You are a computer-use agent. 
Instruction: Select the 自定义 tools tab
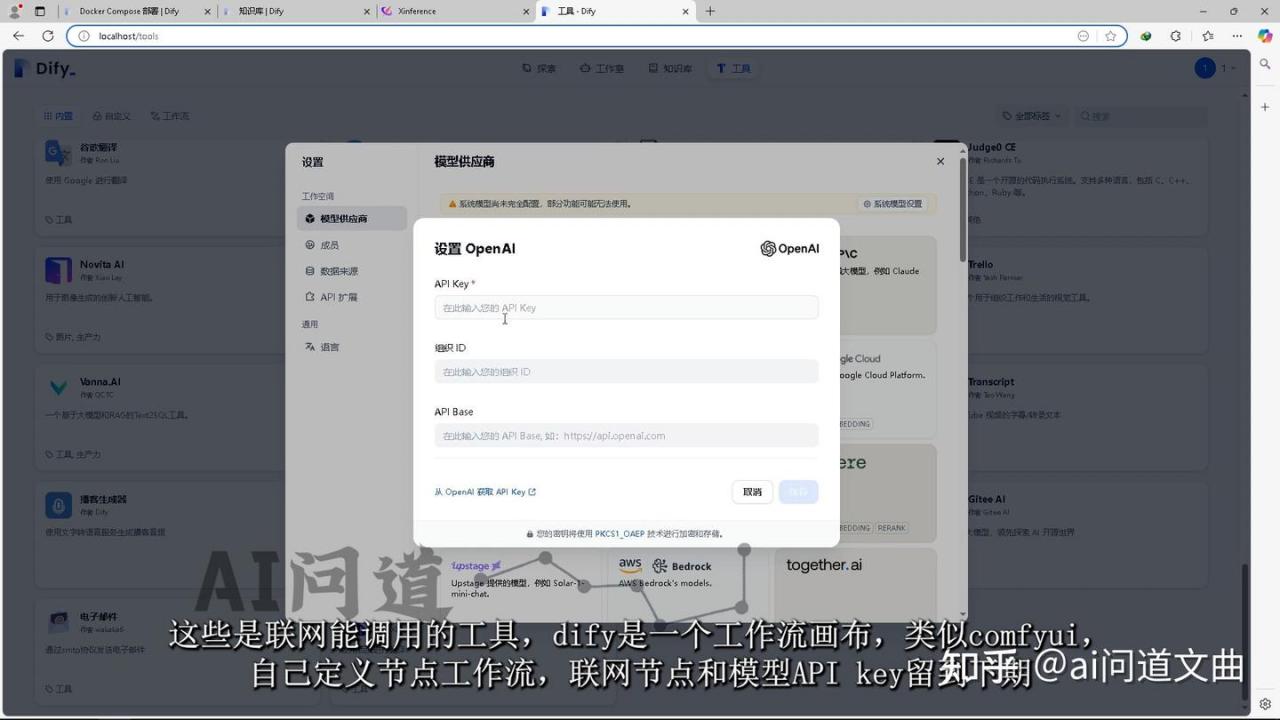(x=112, y=116)
